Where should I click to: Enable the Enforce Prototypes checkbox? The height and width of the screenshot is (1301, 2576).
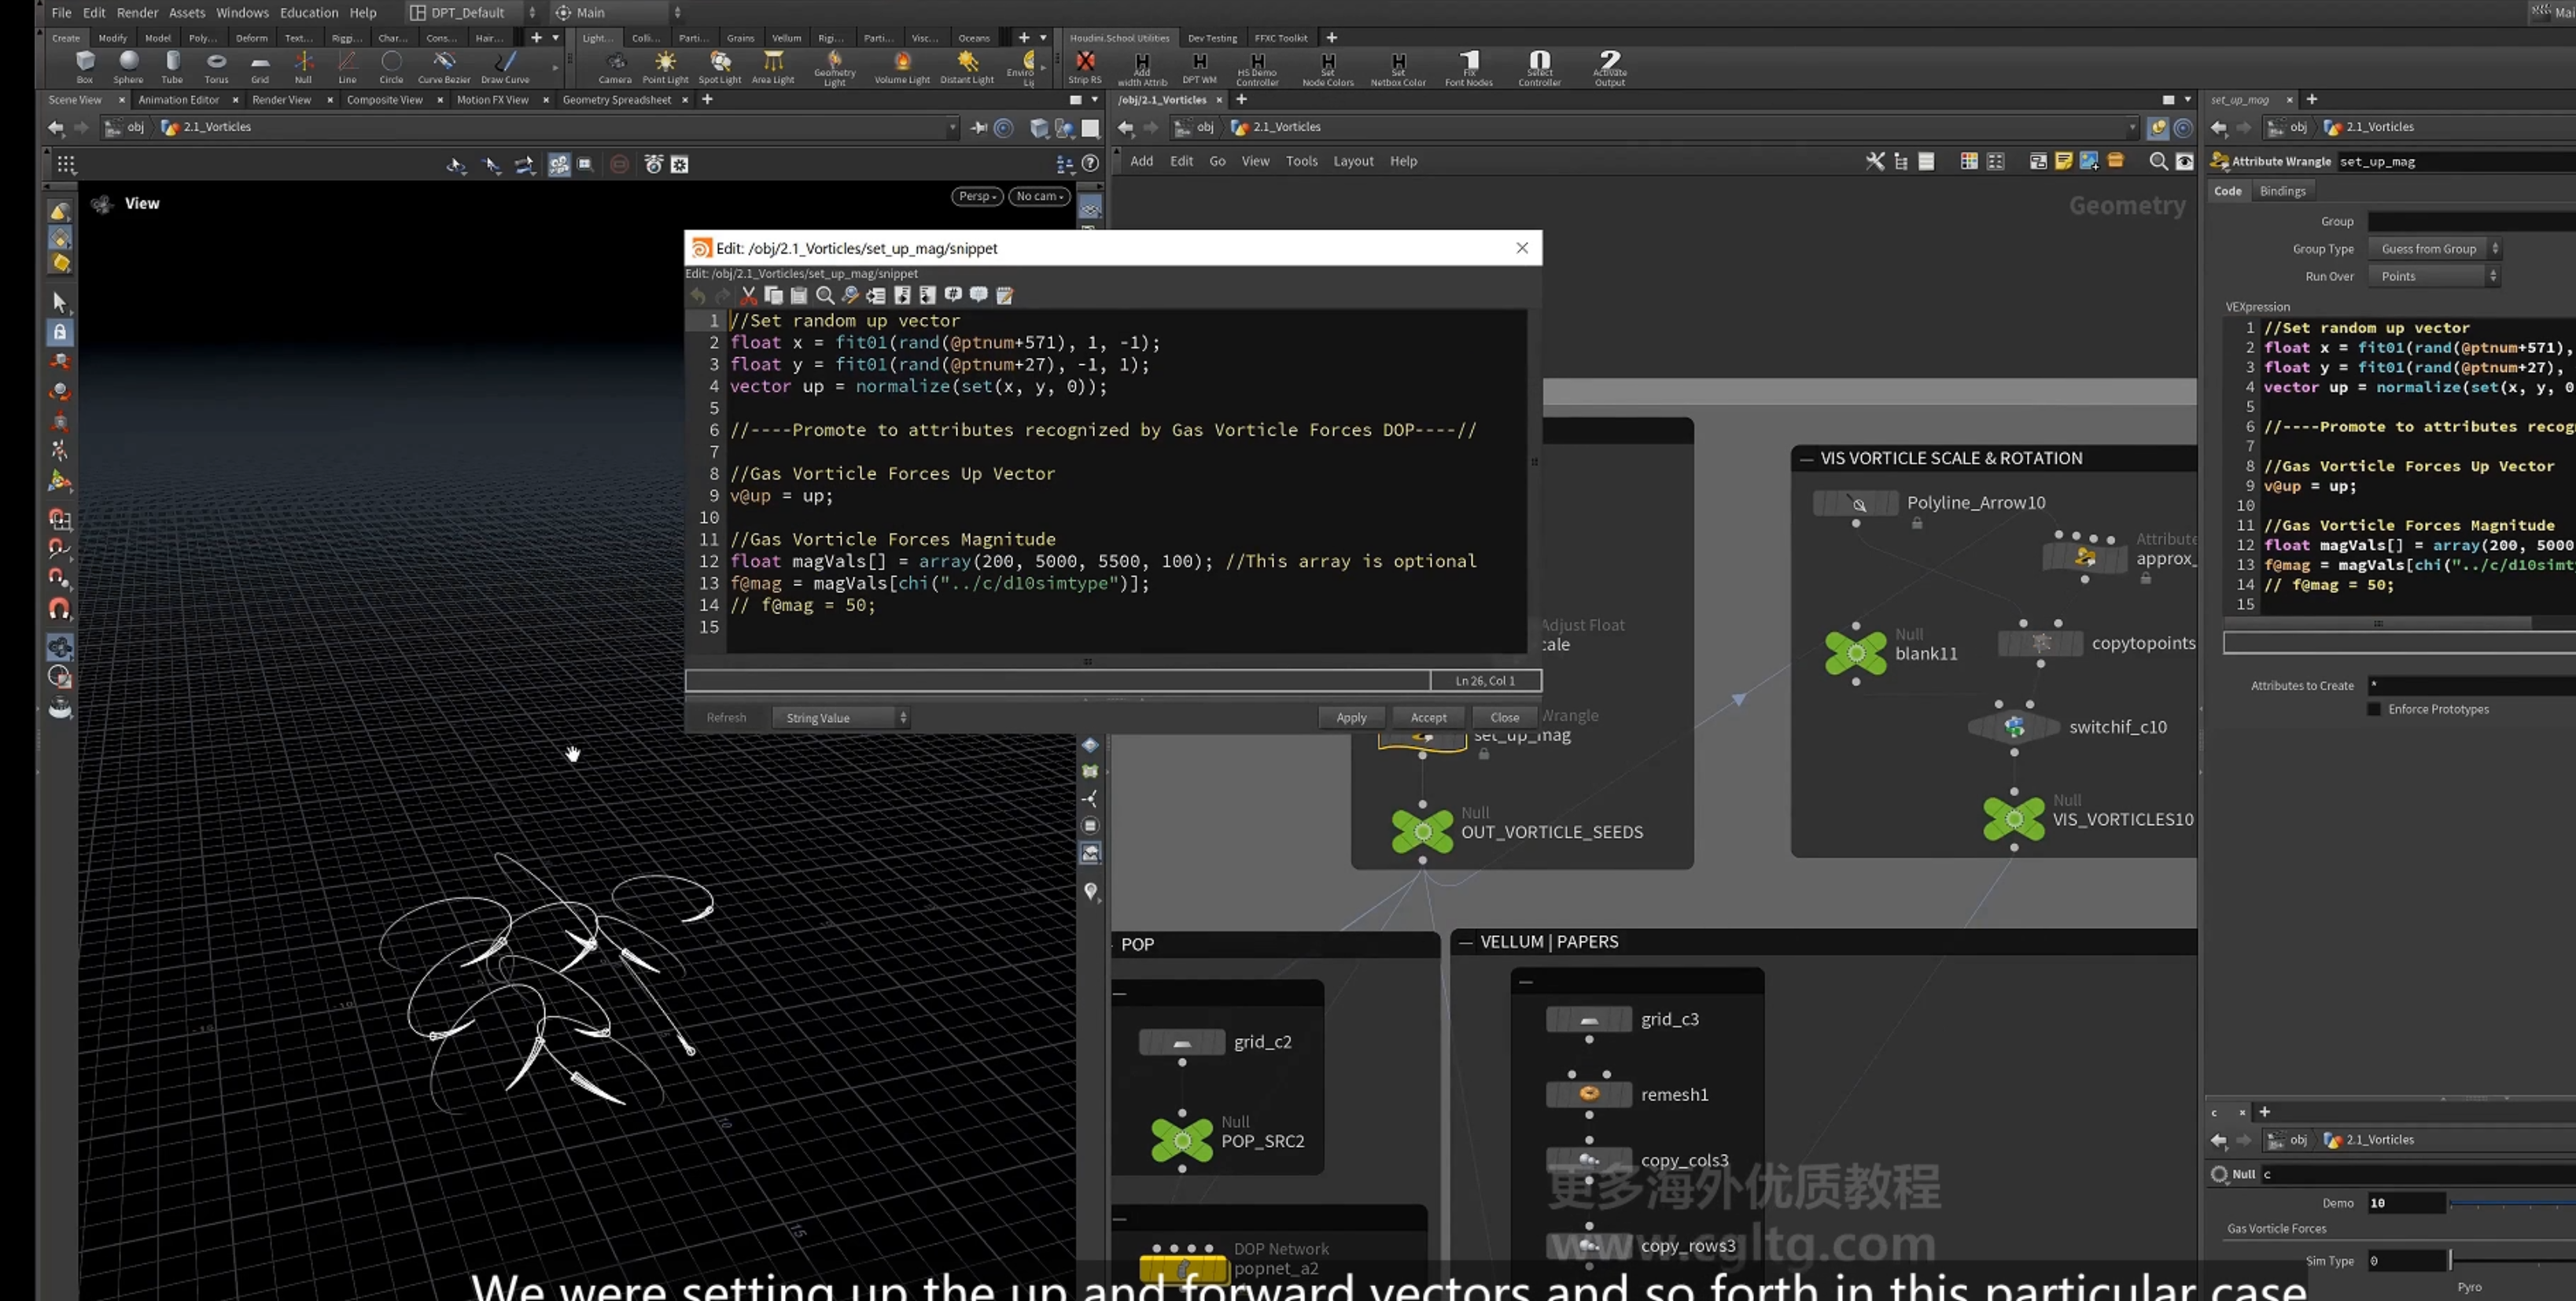coord(2374,709)
